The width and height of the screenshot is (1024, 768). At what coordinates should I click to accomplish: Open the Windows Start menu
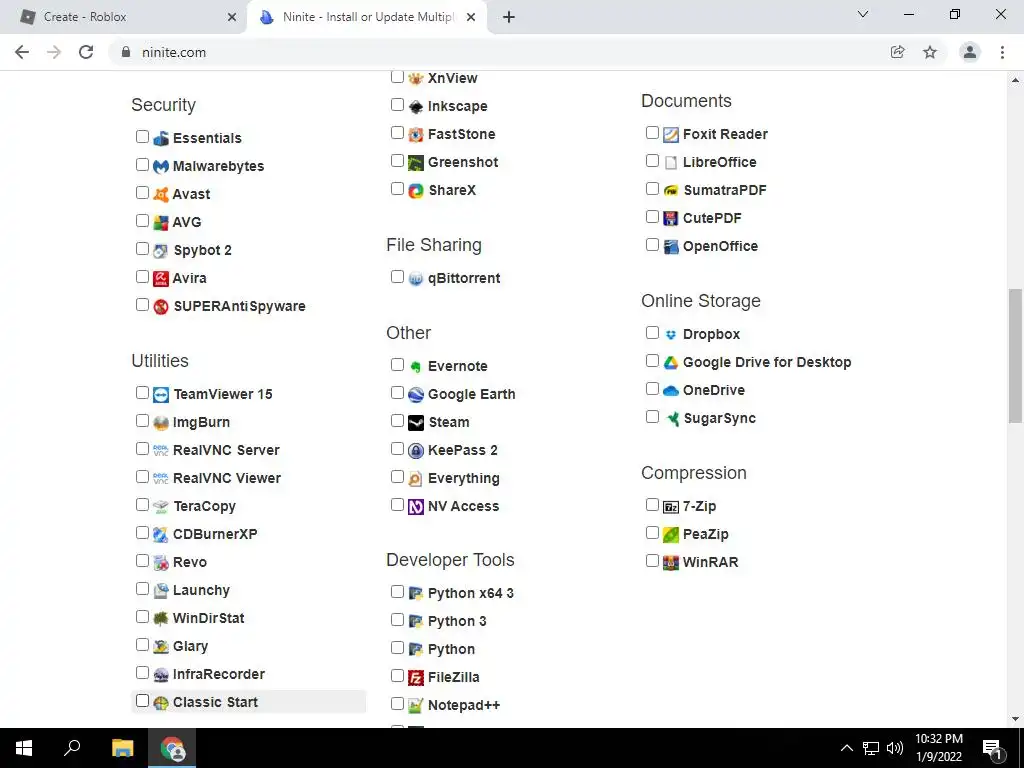point(24,748)
